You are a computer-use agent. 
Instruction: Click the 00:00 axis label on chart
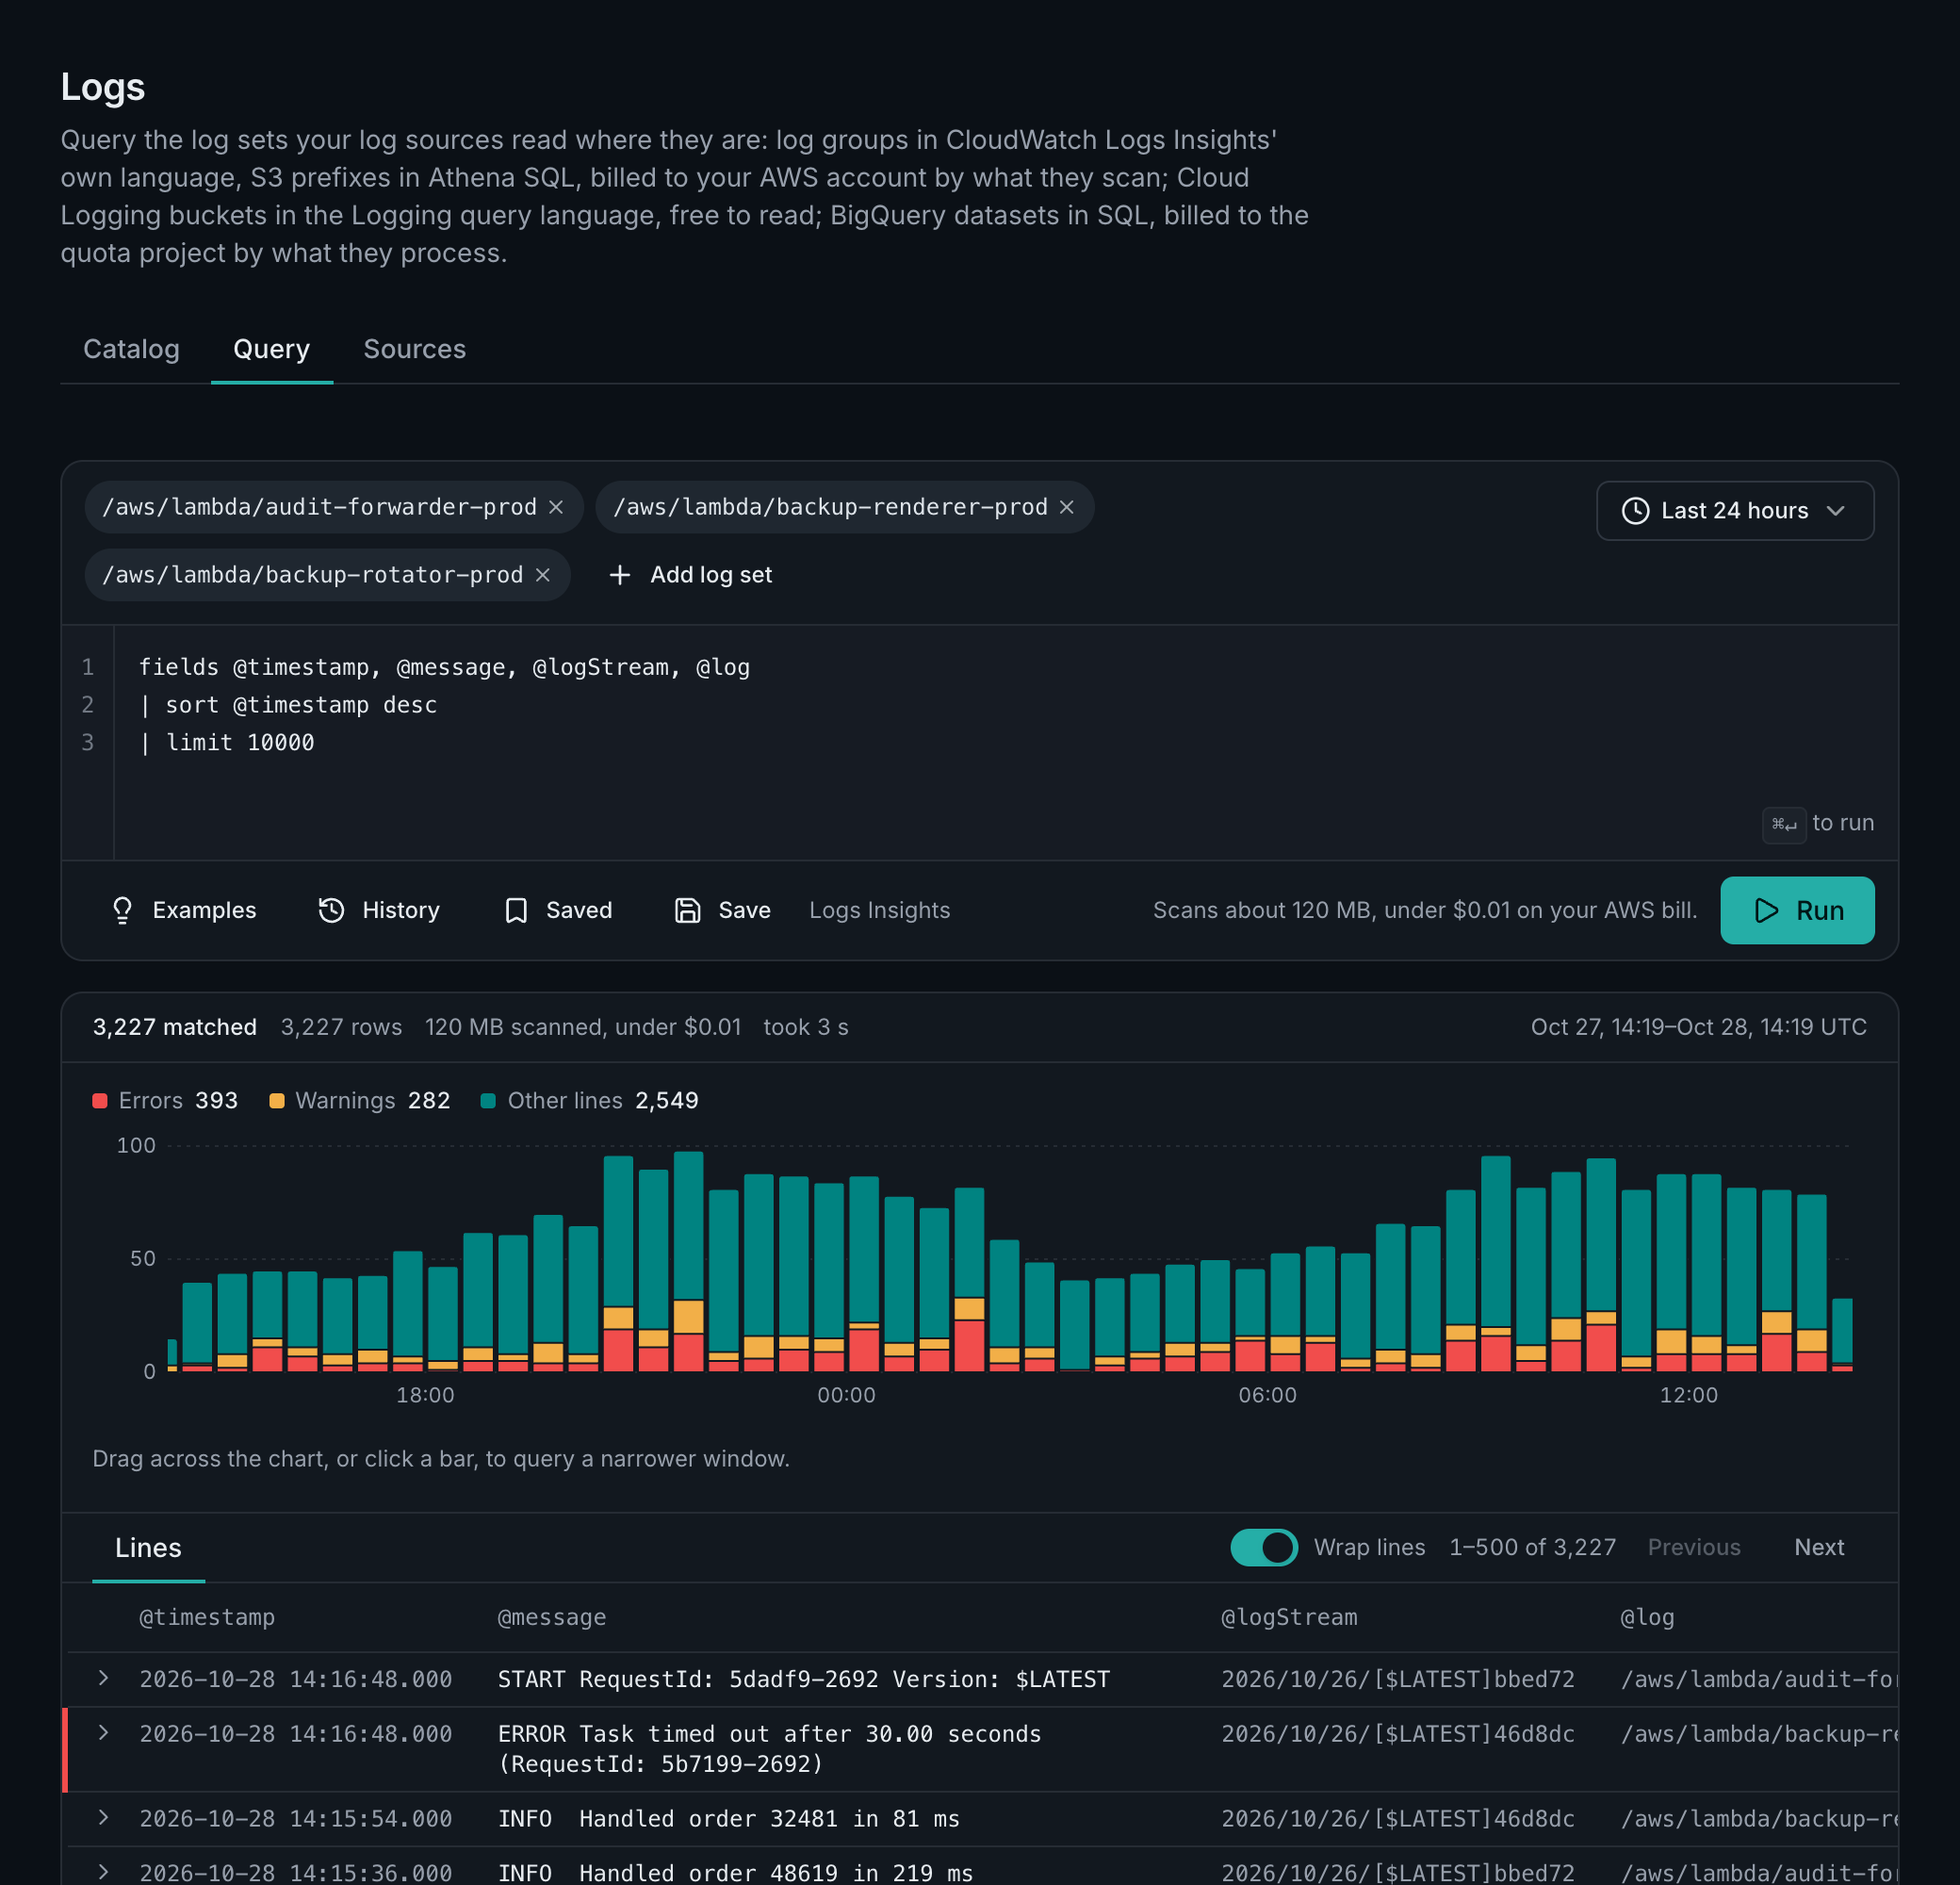click(x=846, y=1395)
